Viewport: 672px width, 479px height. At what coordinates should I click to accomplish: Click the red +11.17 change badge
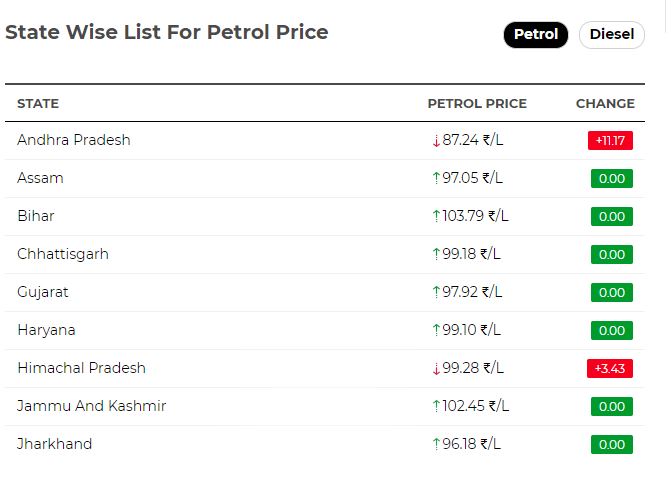click(610, 141)
